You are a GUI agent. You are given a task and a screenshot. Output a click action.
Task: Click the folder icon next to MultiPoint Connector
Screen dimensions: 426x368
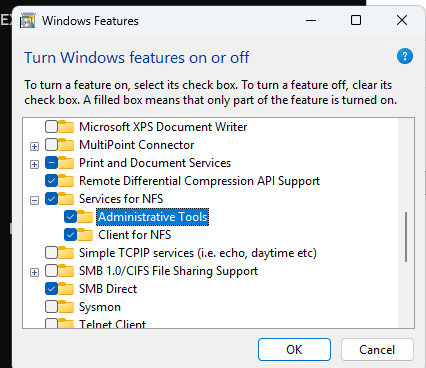coord(66,145)
